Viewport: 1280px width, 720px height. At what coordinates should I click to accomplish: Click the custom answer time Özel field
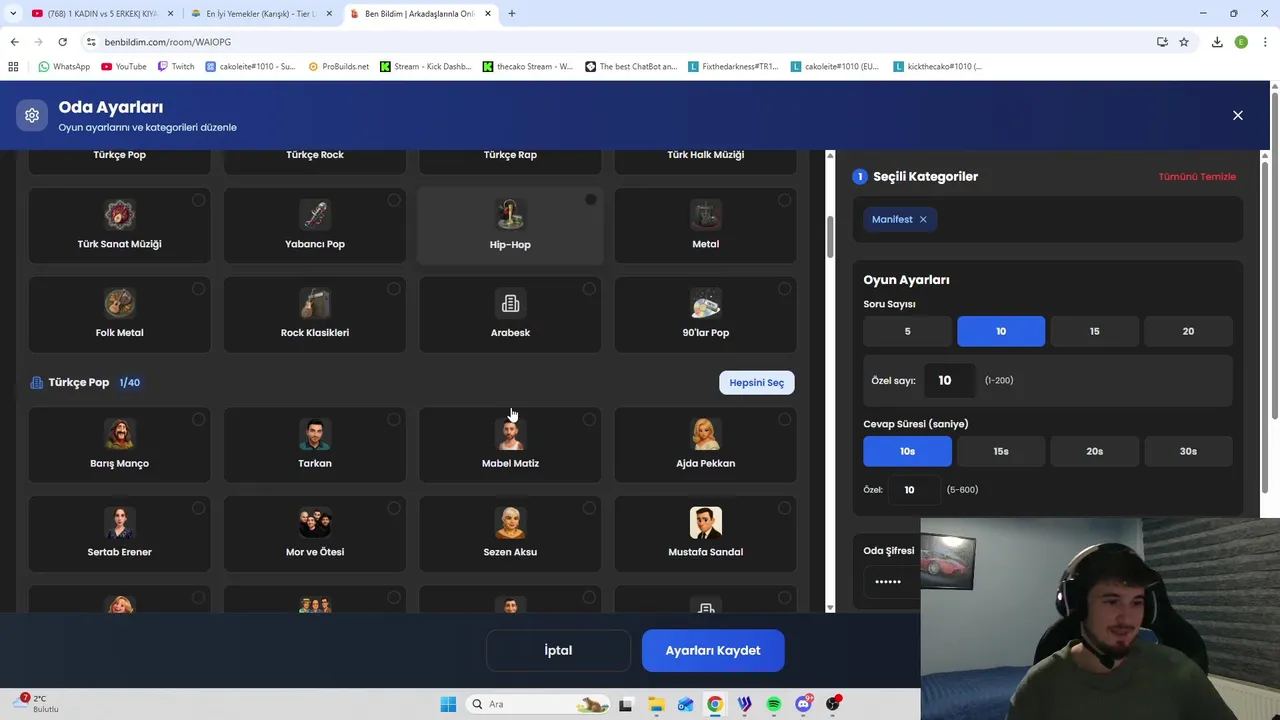point(914,490)
